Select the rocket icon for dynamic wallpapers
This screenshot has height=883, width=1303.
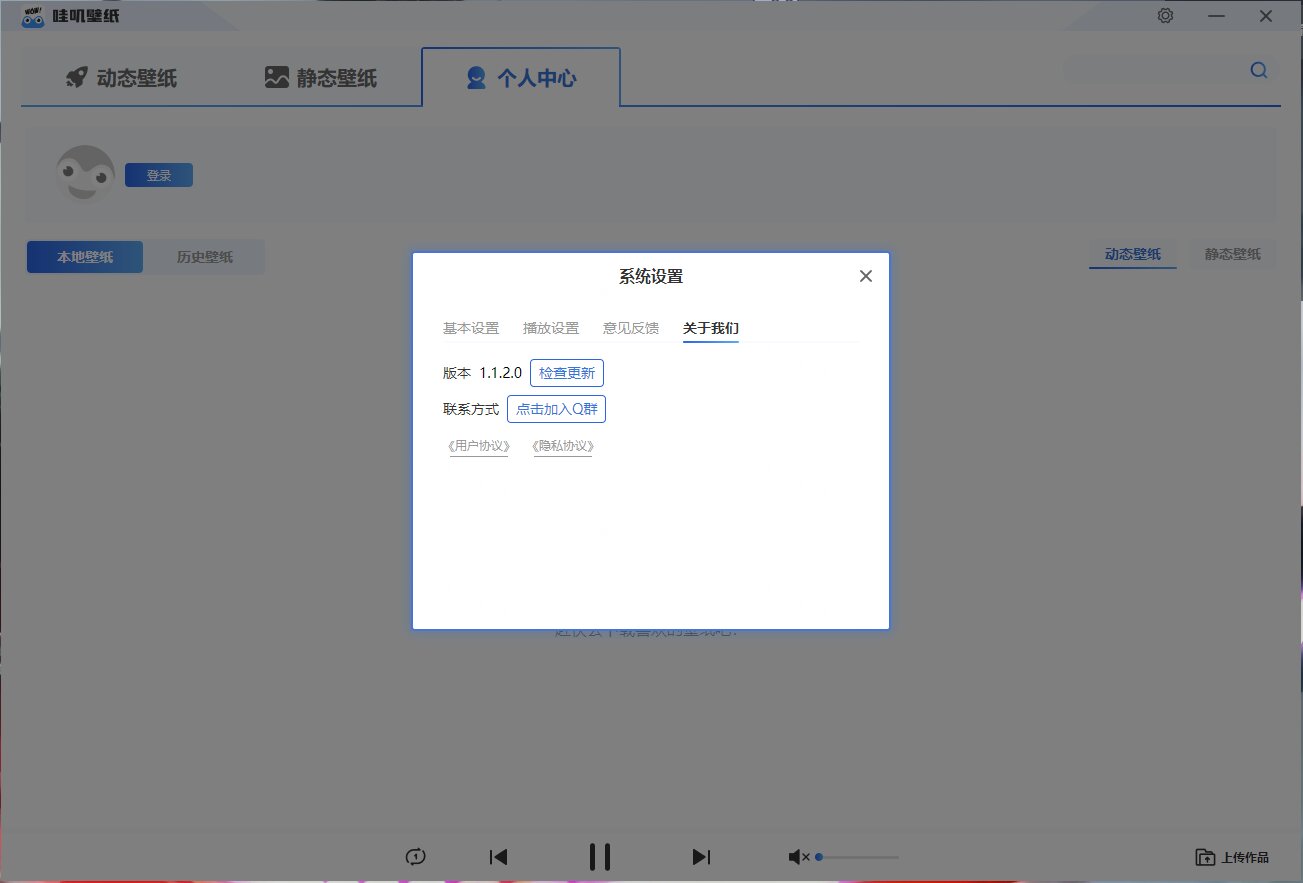point(77,77)
